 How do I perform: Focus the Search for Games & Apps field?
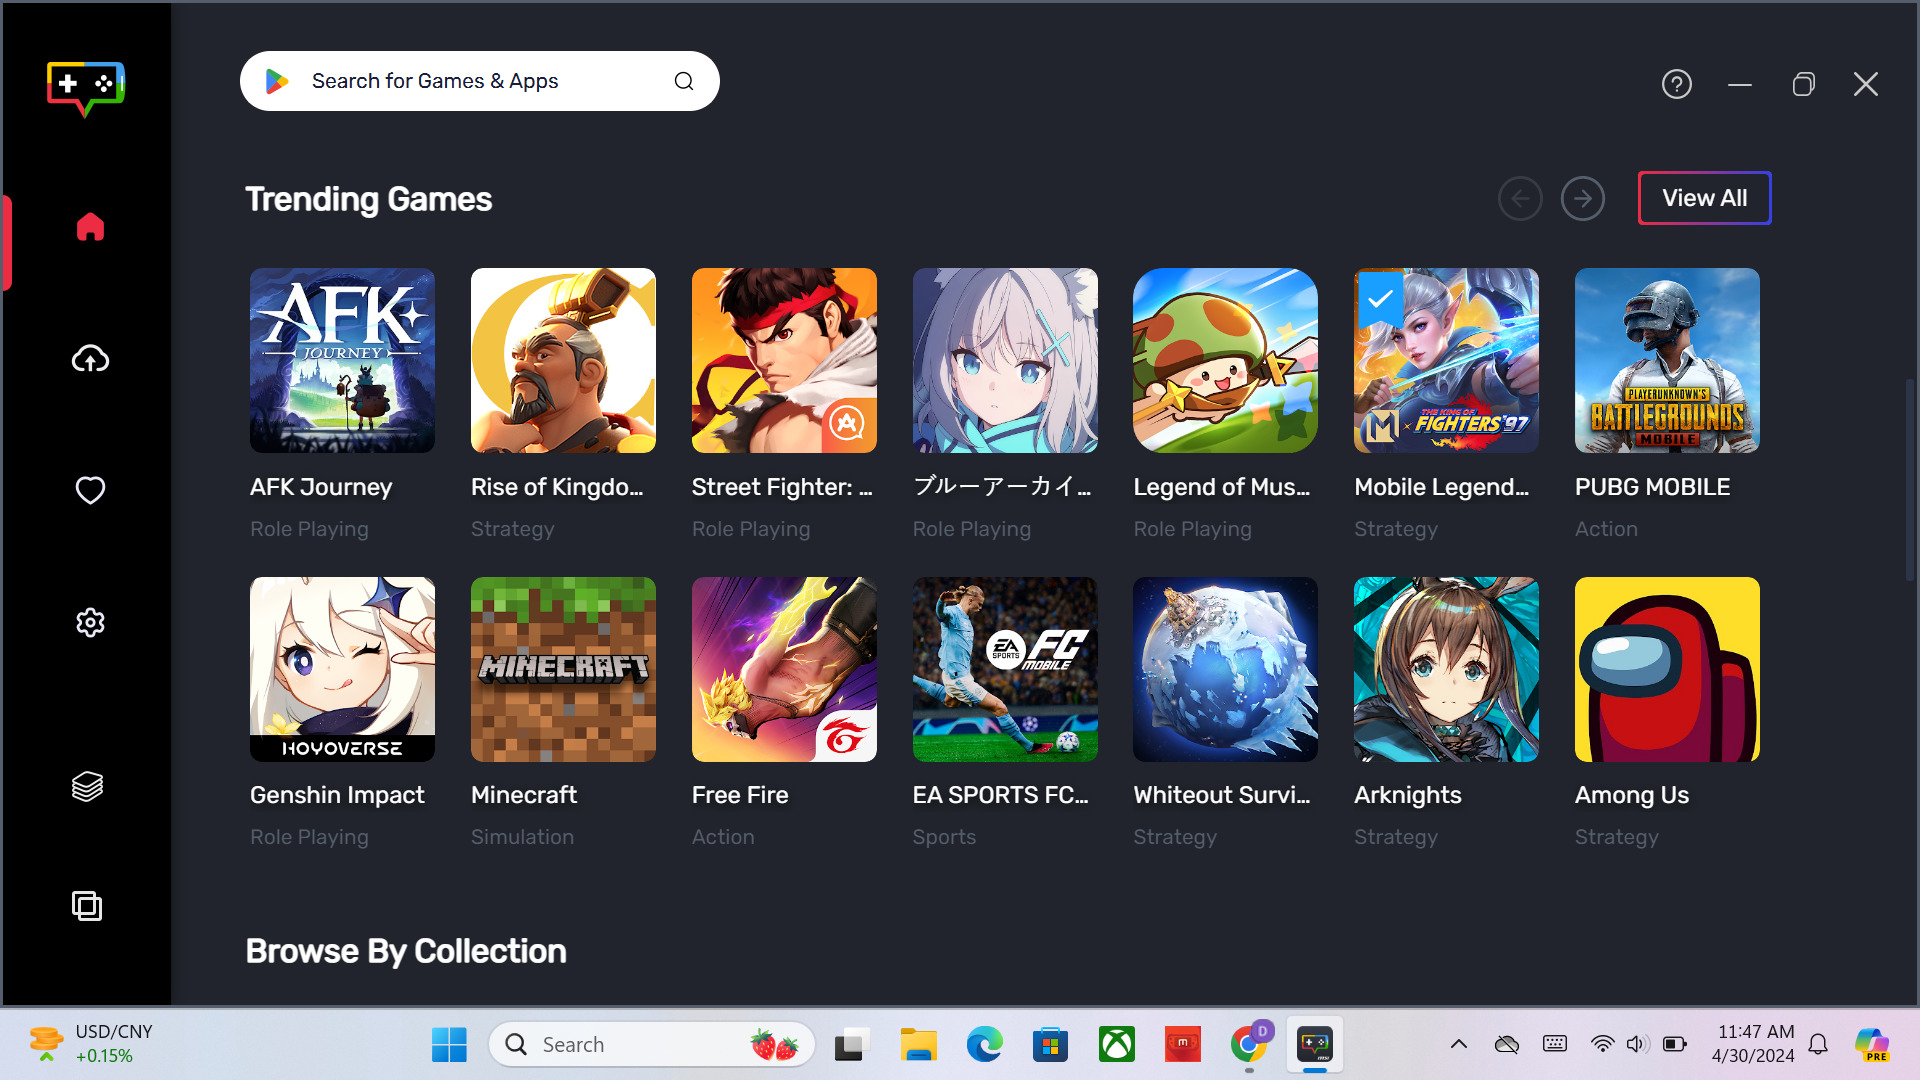[x=480, y=81]
